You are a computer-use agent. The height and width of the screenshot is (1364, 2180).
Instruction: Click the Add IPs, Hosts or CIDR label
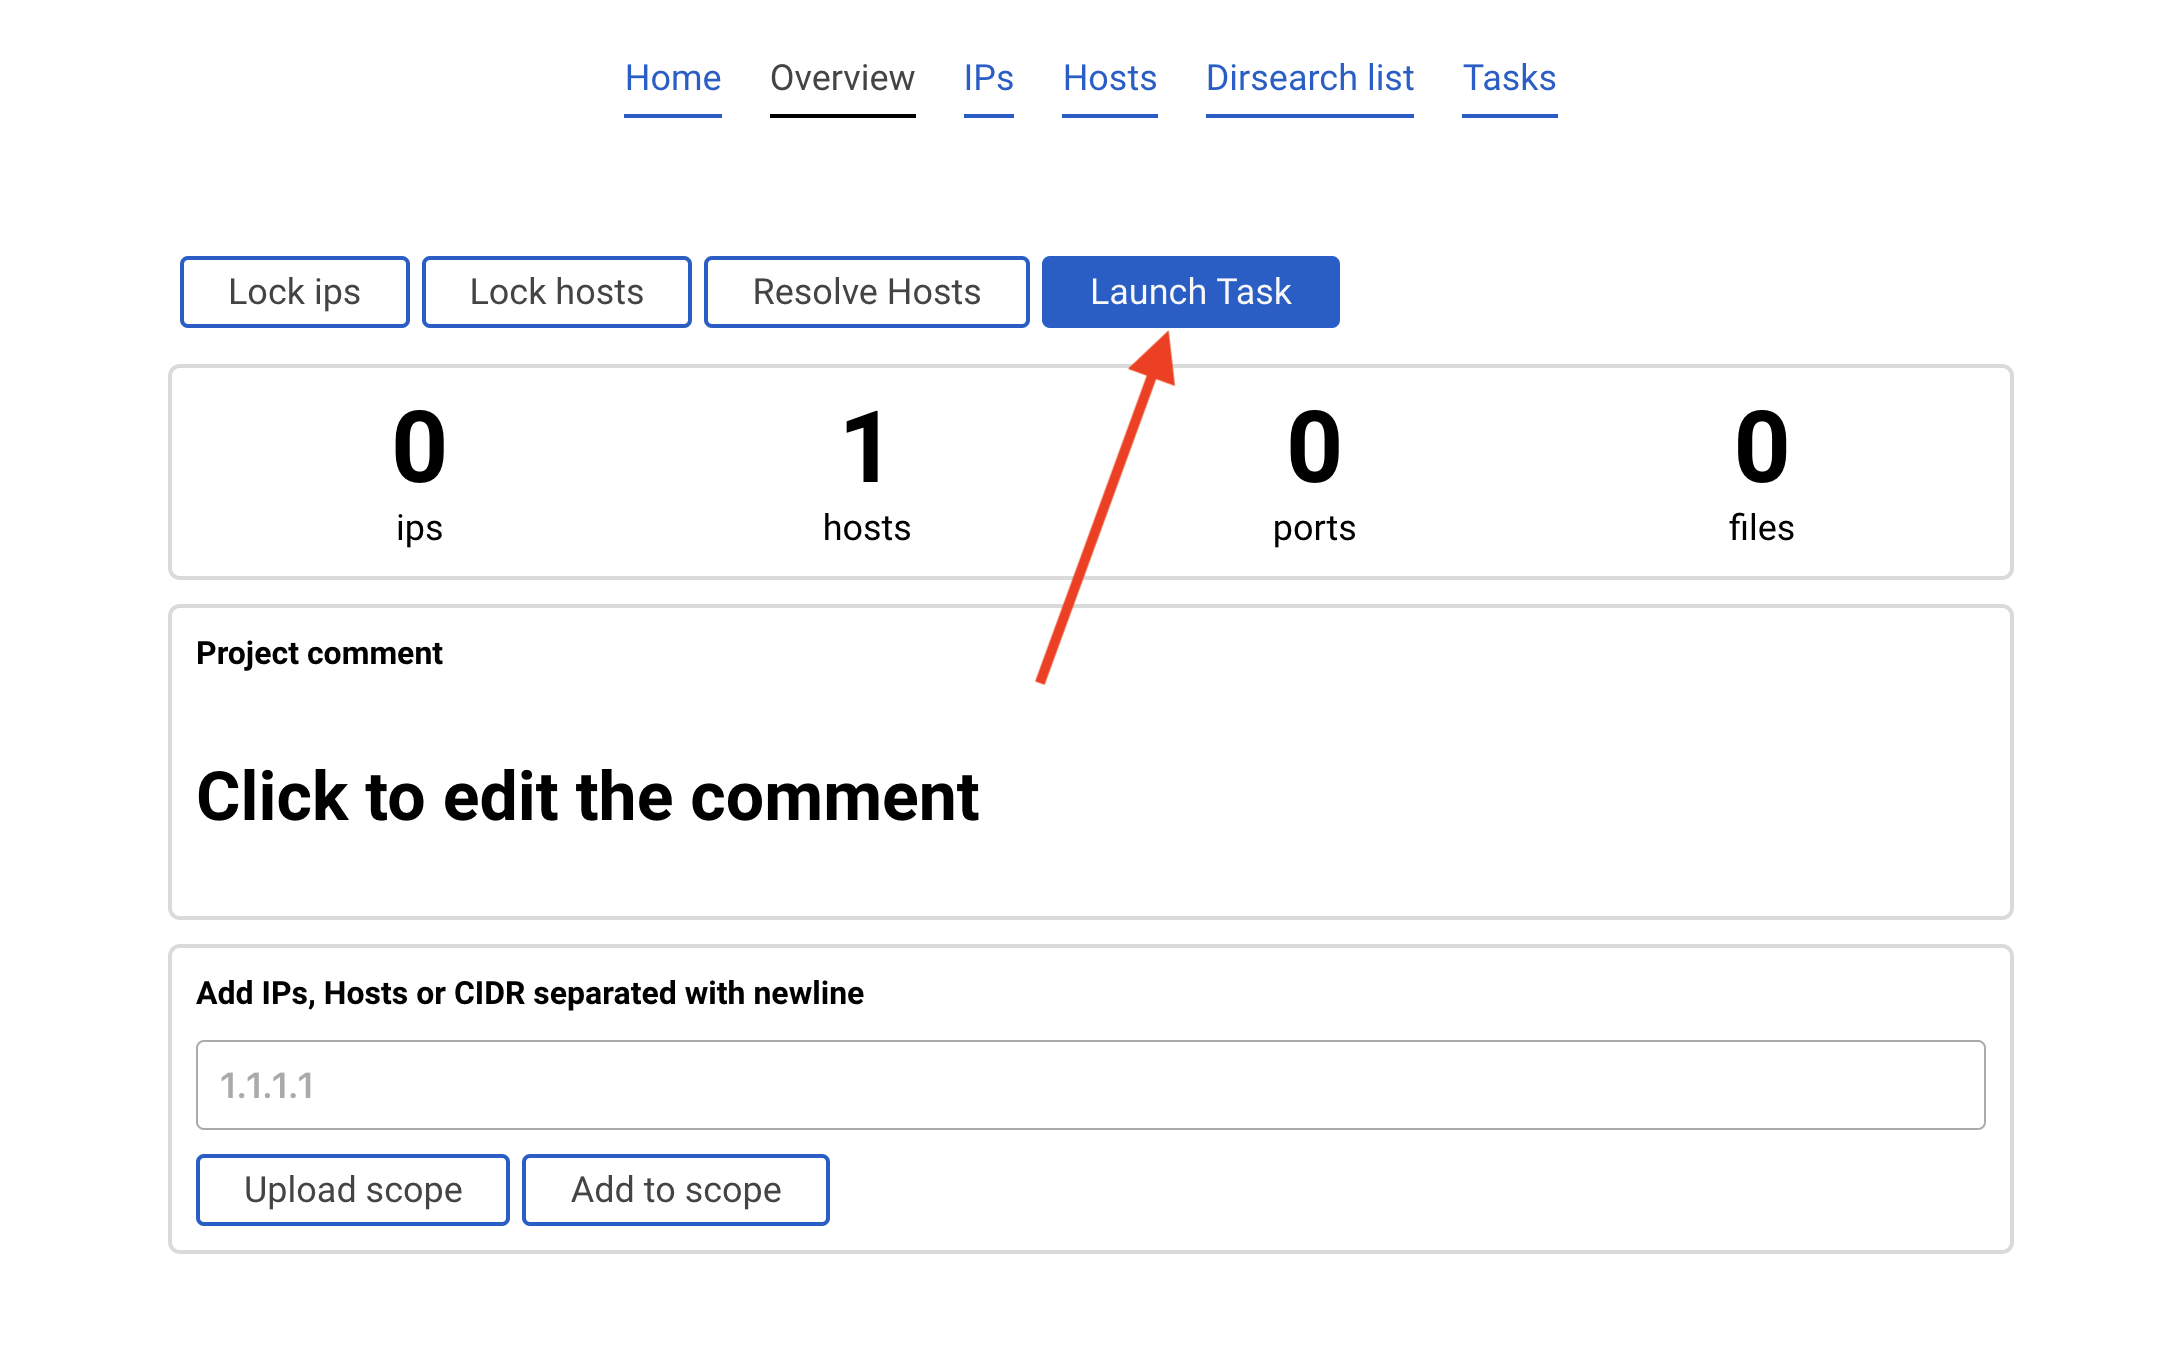point(529,993)
